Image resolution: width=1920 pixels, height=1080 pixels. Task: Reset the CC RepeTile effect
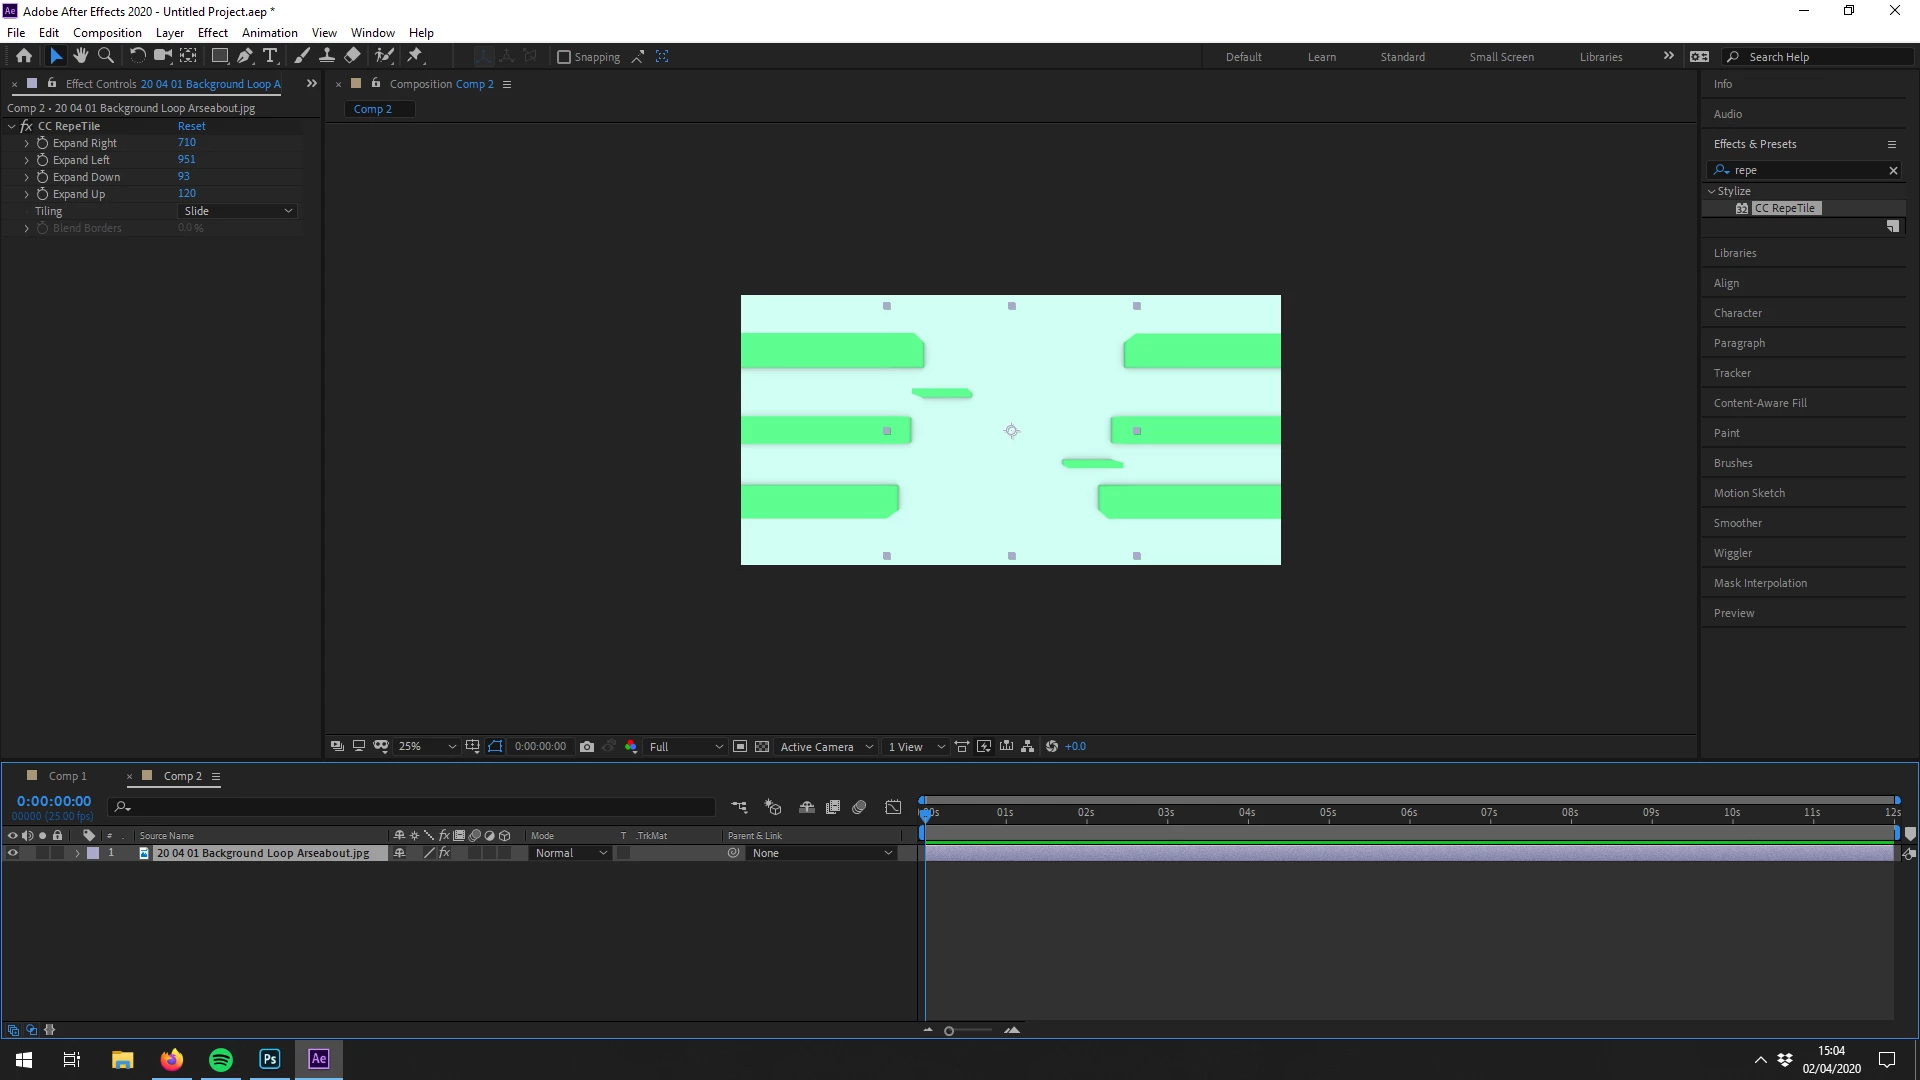coord(191,126)
